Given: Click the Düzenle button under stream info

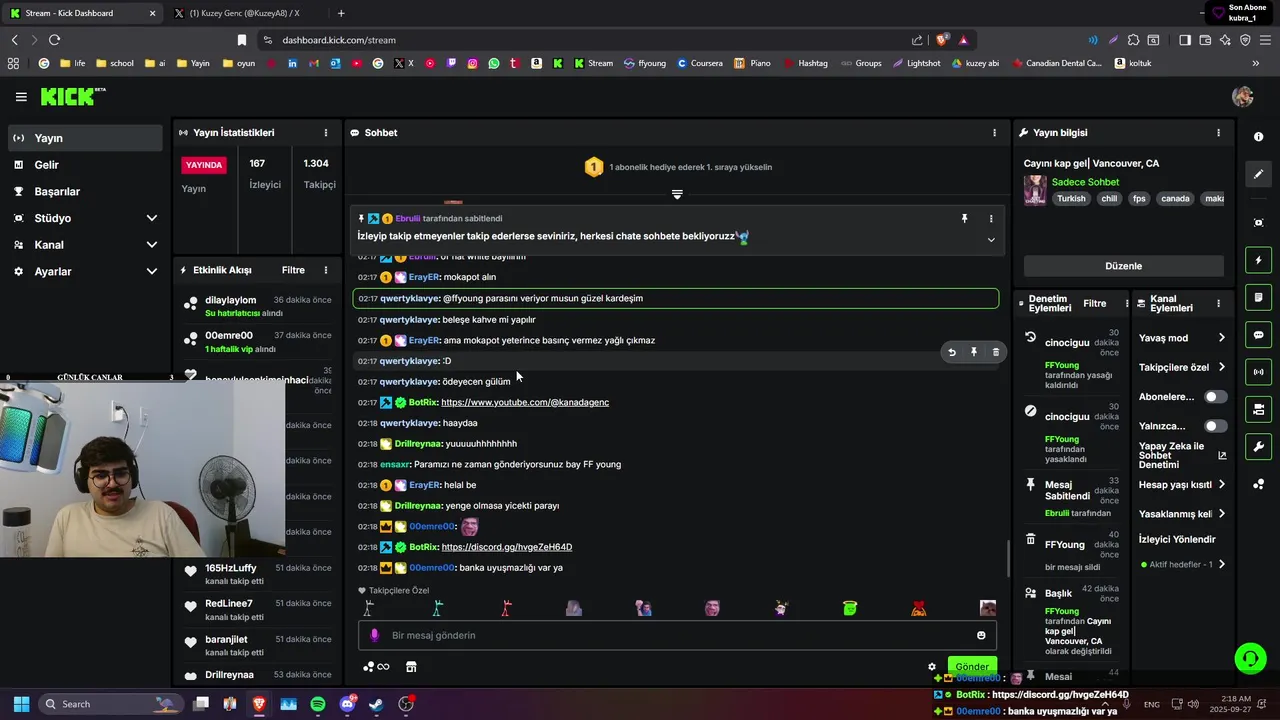Looking at the screenshot, I should [x=1123, y=266].
